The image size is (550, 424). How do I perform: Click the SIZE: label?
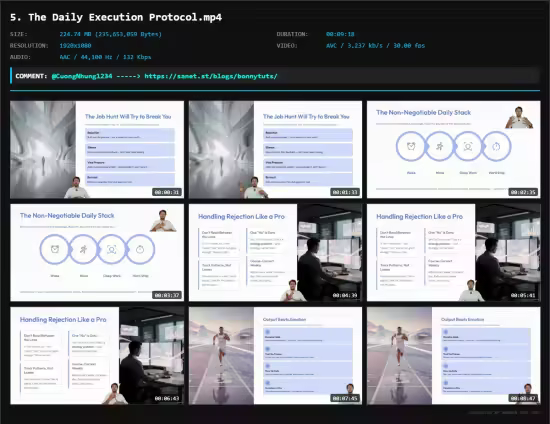coord(19,34)
